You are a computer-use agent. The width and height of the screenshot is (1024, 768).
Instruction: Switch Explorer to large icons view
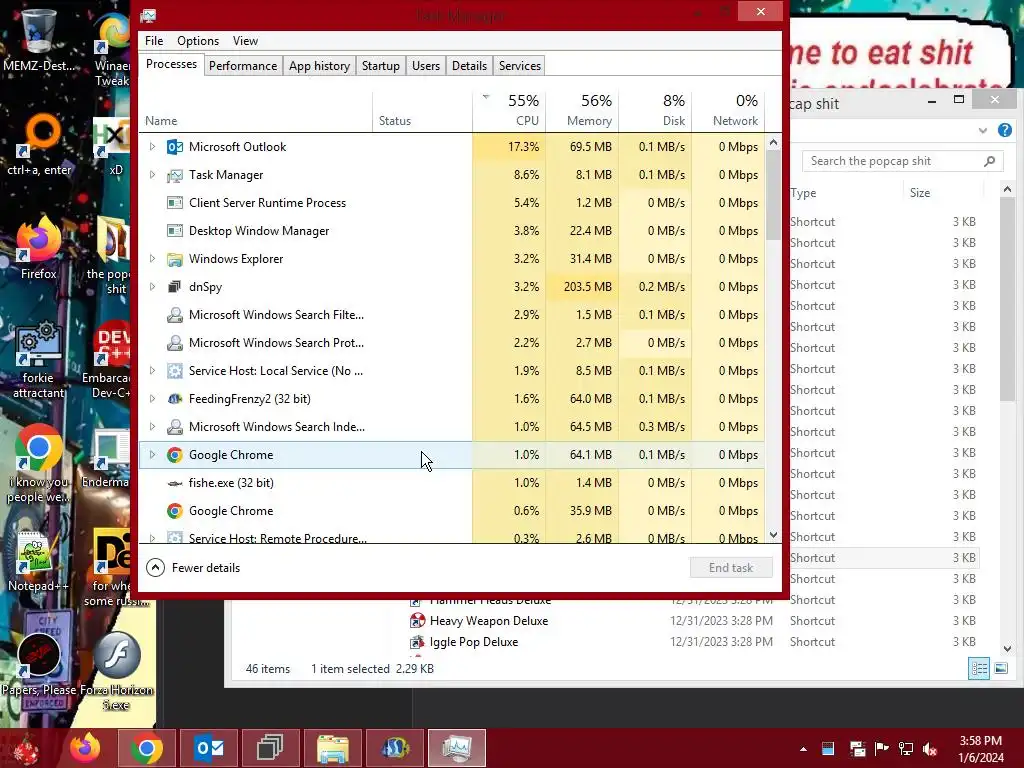[1000, 668]
